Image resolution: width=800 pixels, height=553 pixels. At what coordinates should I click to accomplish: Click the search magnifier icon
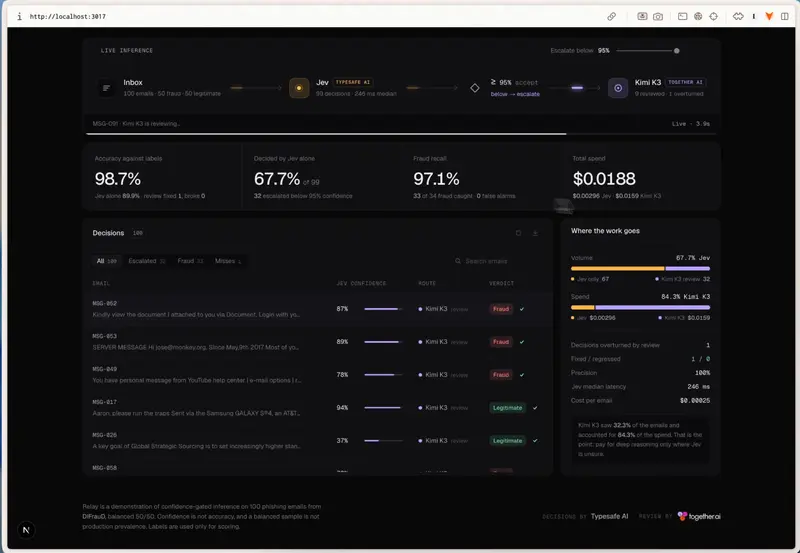458,261
